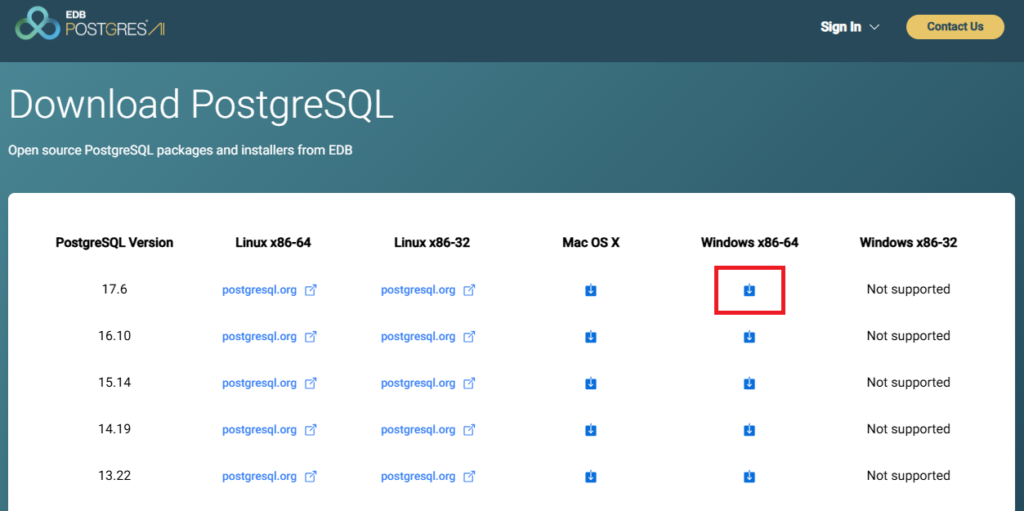Select version 17.6 cell
The height and width of the screenshot is (511, 1024).
pos(115,289)
